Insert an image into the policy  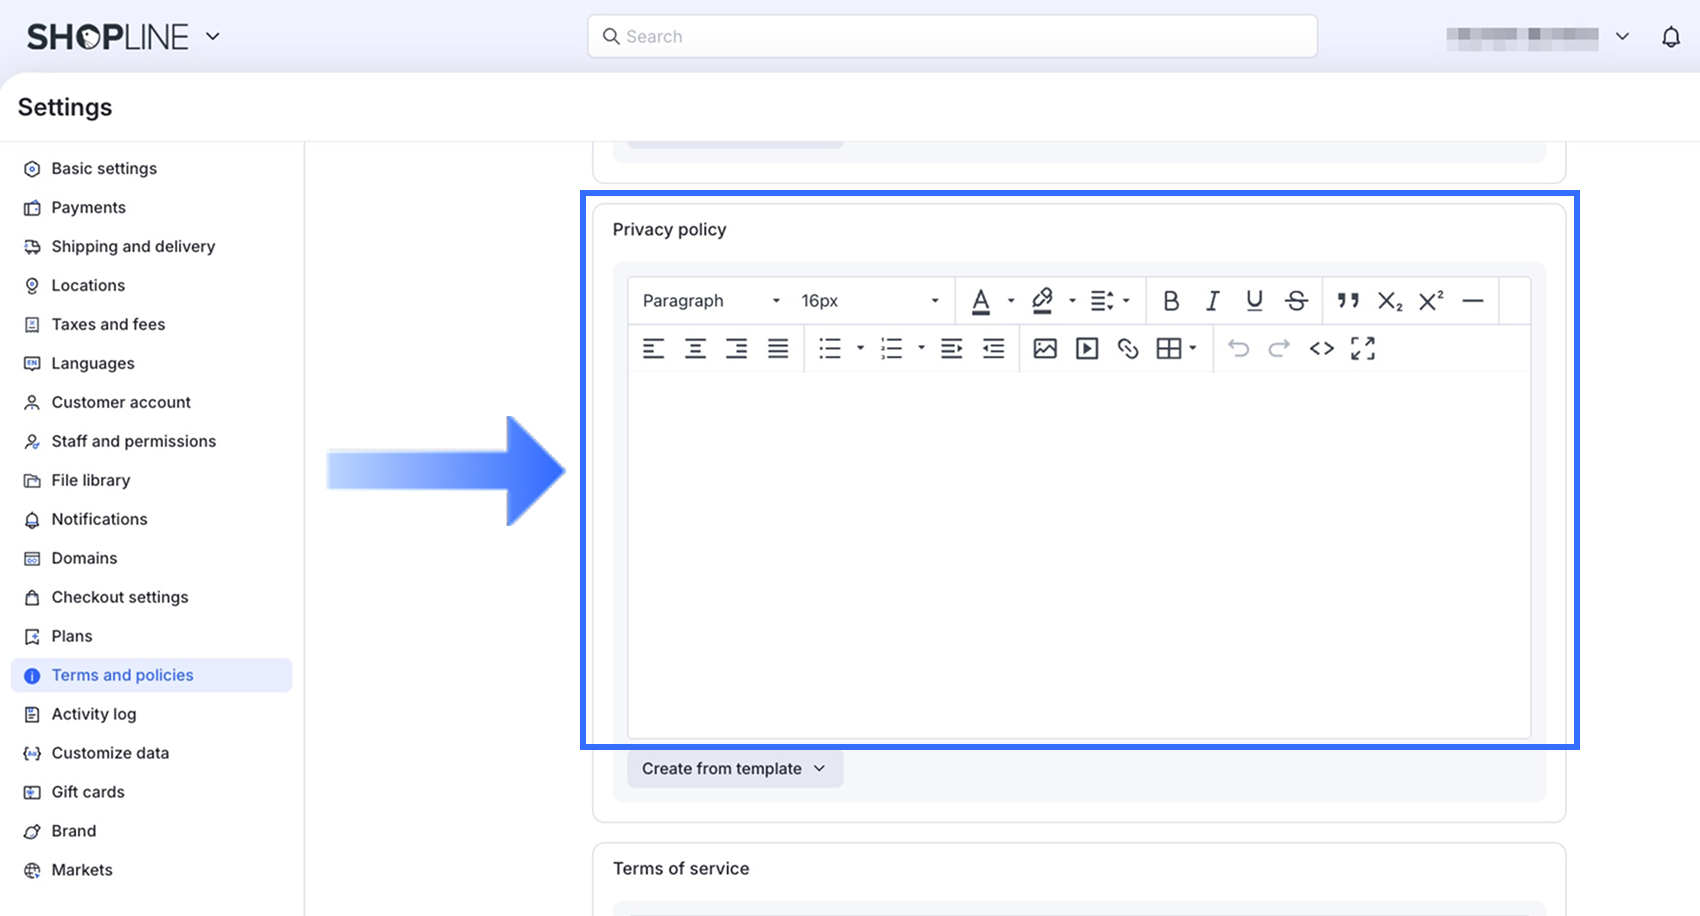(1045, 348)
